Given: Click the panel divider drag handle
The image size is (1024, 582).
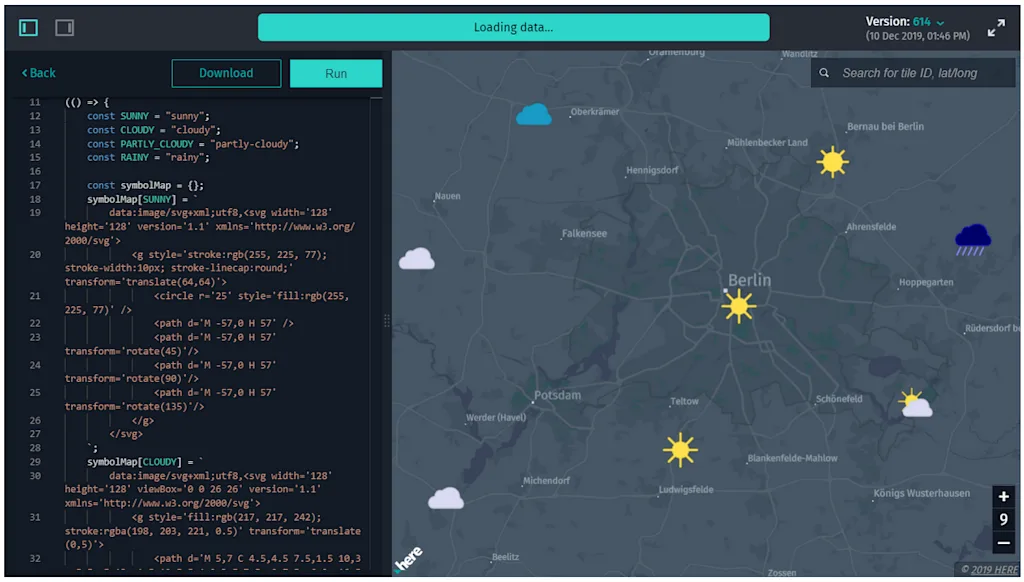Looking at the screenshot, I should tap(387, 321).
